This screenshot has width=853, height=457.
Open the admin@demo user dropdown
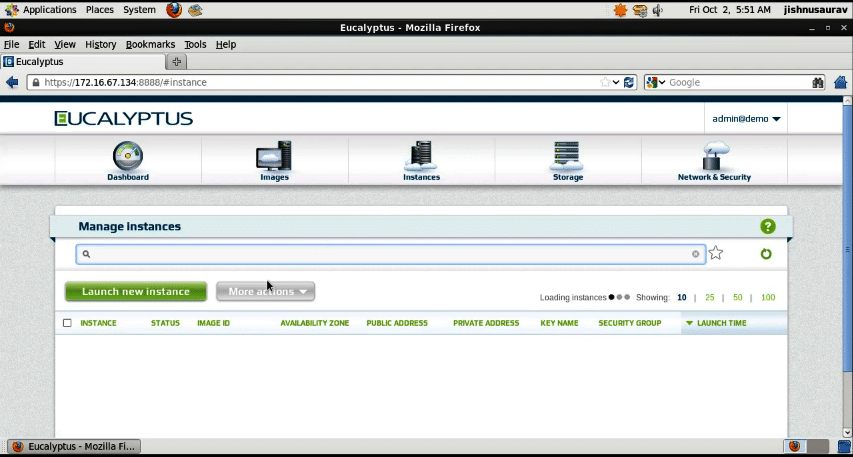(746, 119)
